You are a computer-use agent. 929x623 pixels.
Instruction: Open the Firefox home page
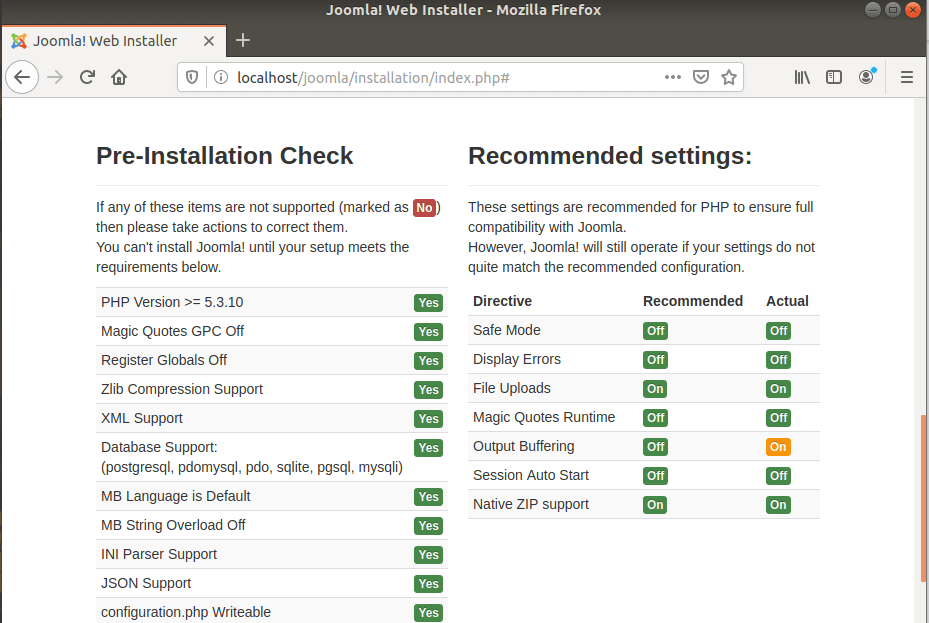tap(119, 77)
